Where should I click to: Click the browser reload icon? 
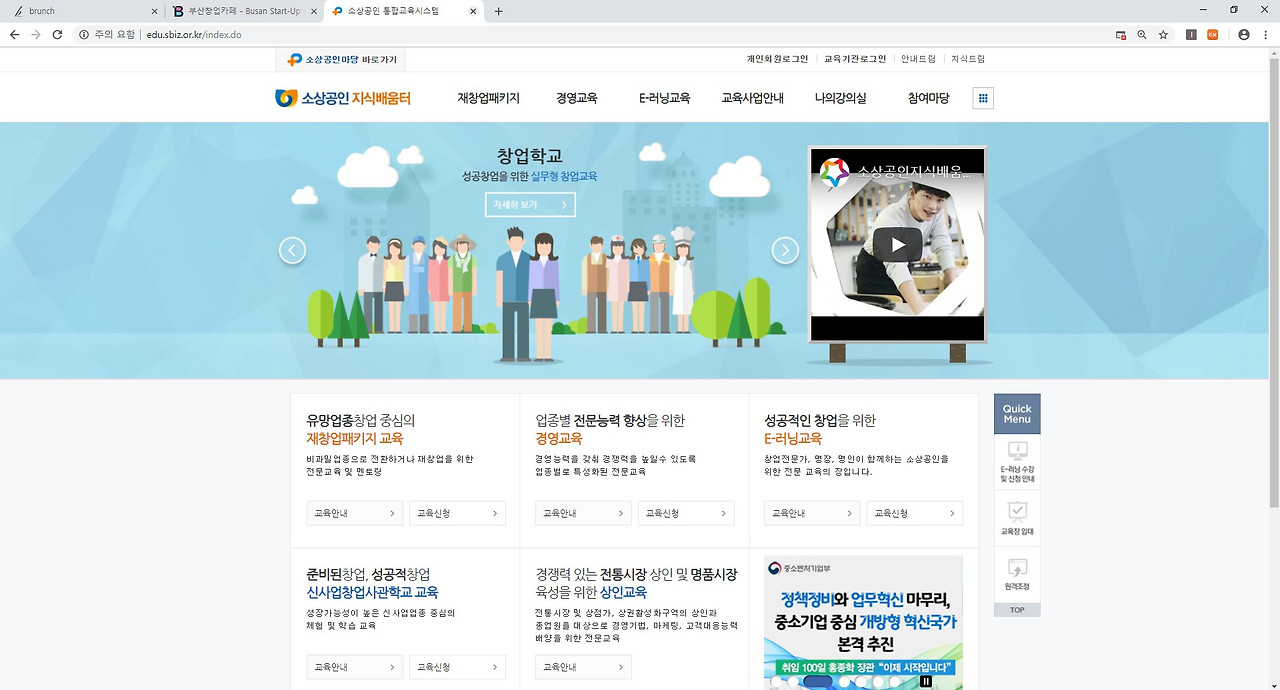(58, 33)
